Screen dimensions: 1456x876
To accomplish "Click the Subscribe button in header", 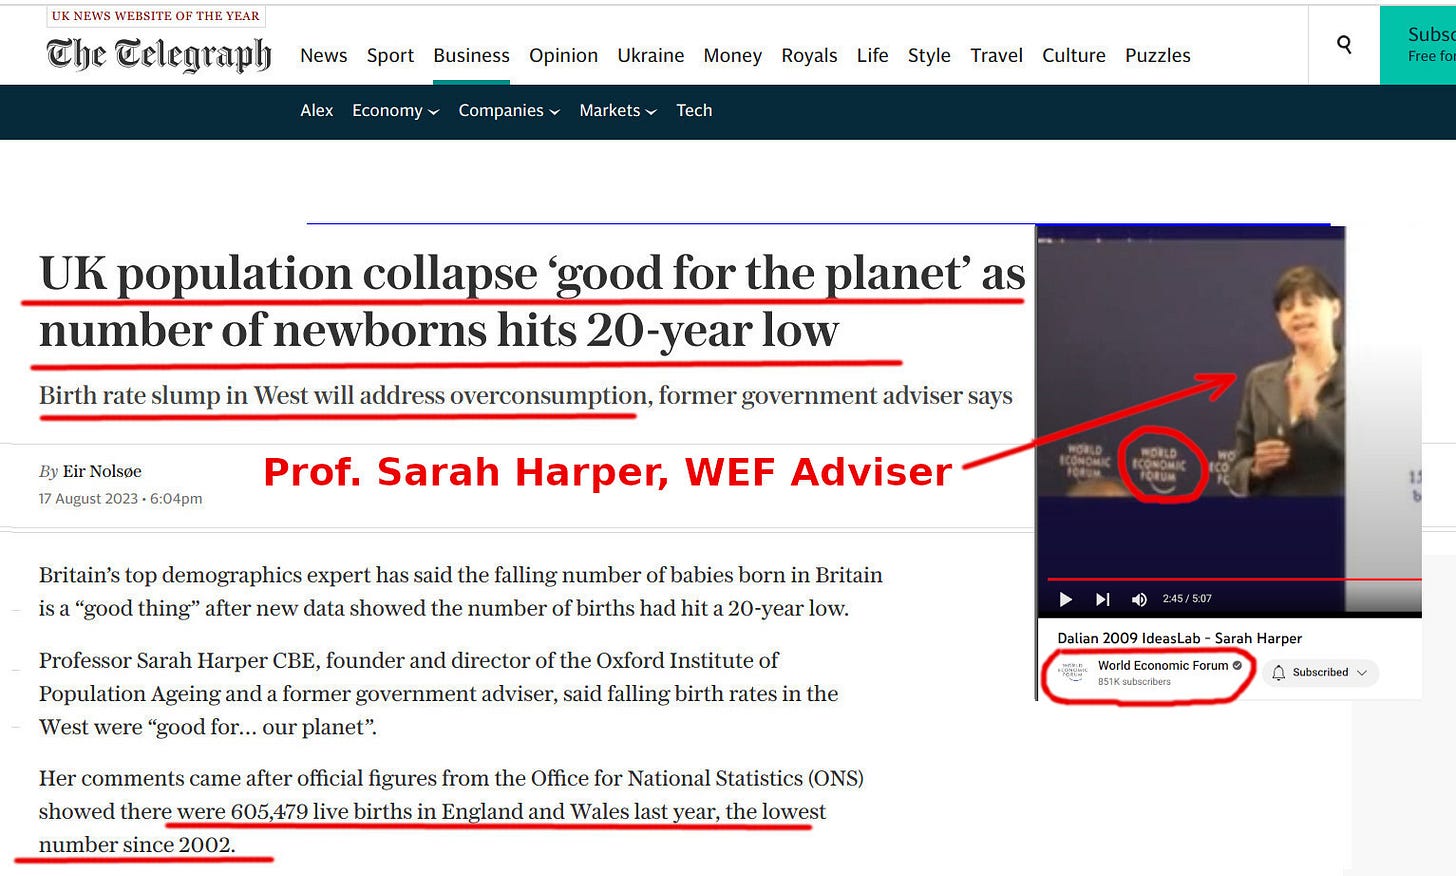I will tap(1418, 45).
